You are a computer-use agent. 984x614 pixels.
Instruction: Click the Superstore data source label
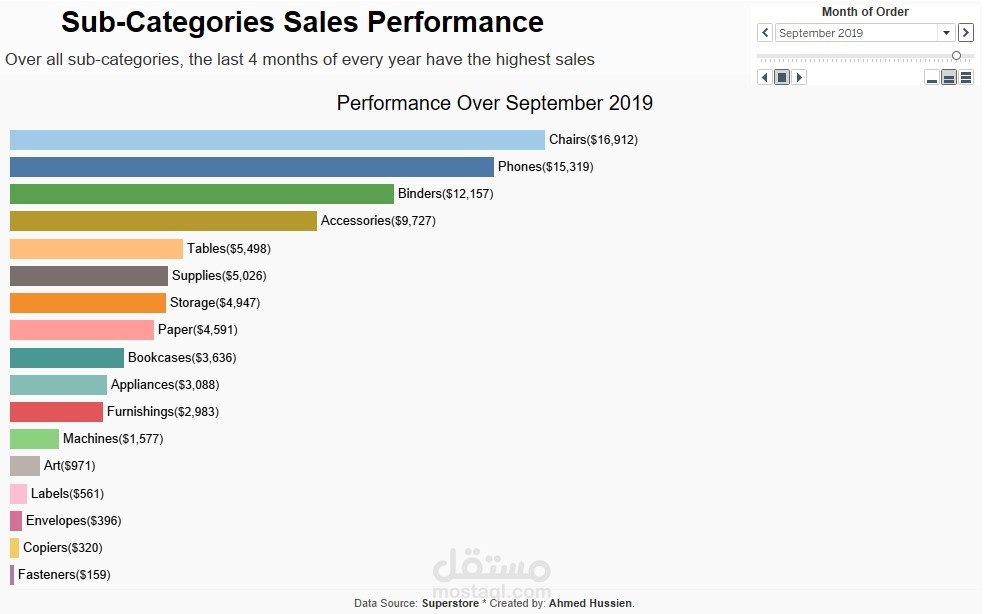coord(450,603)
